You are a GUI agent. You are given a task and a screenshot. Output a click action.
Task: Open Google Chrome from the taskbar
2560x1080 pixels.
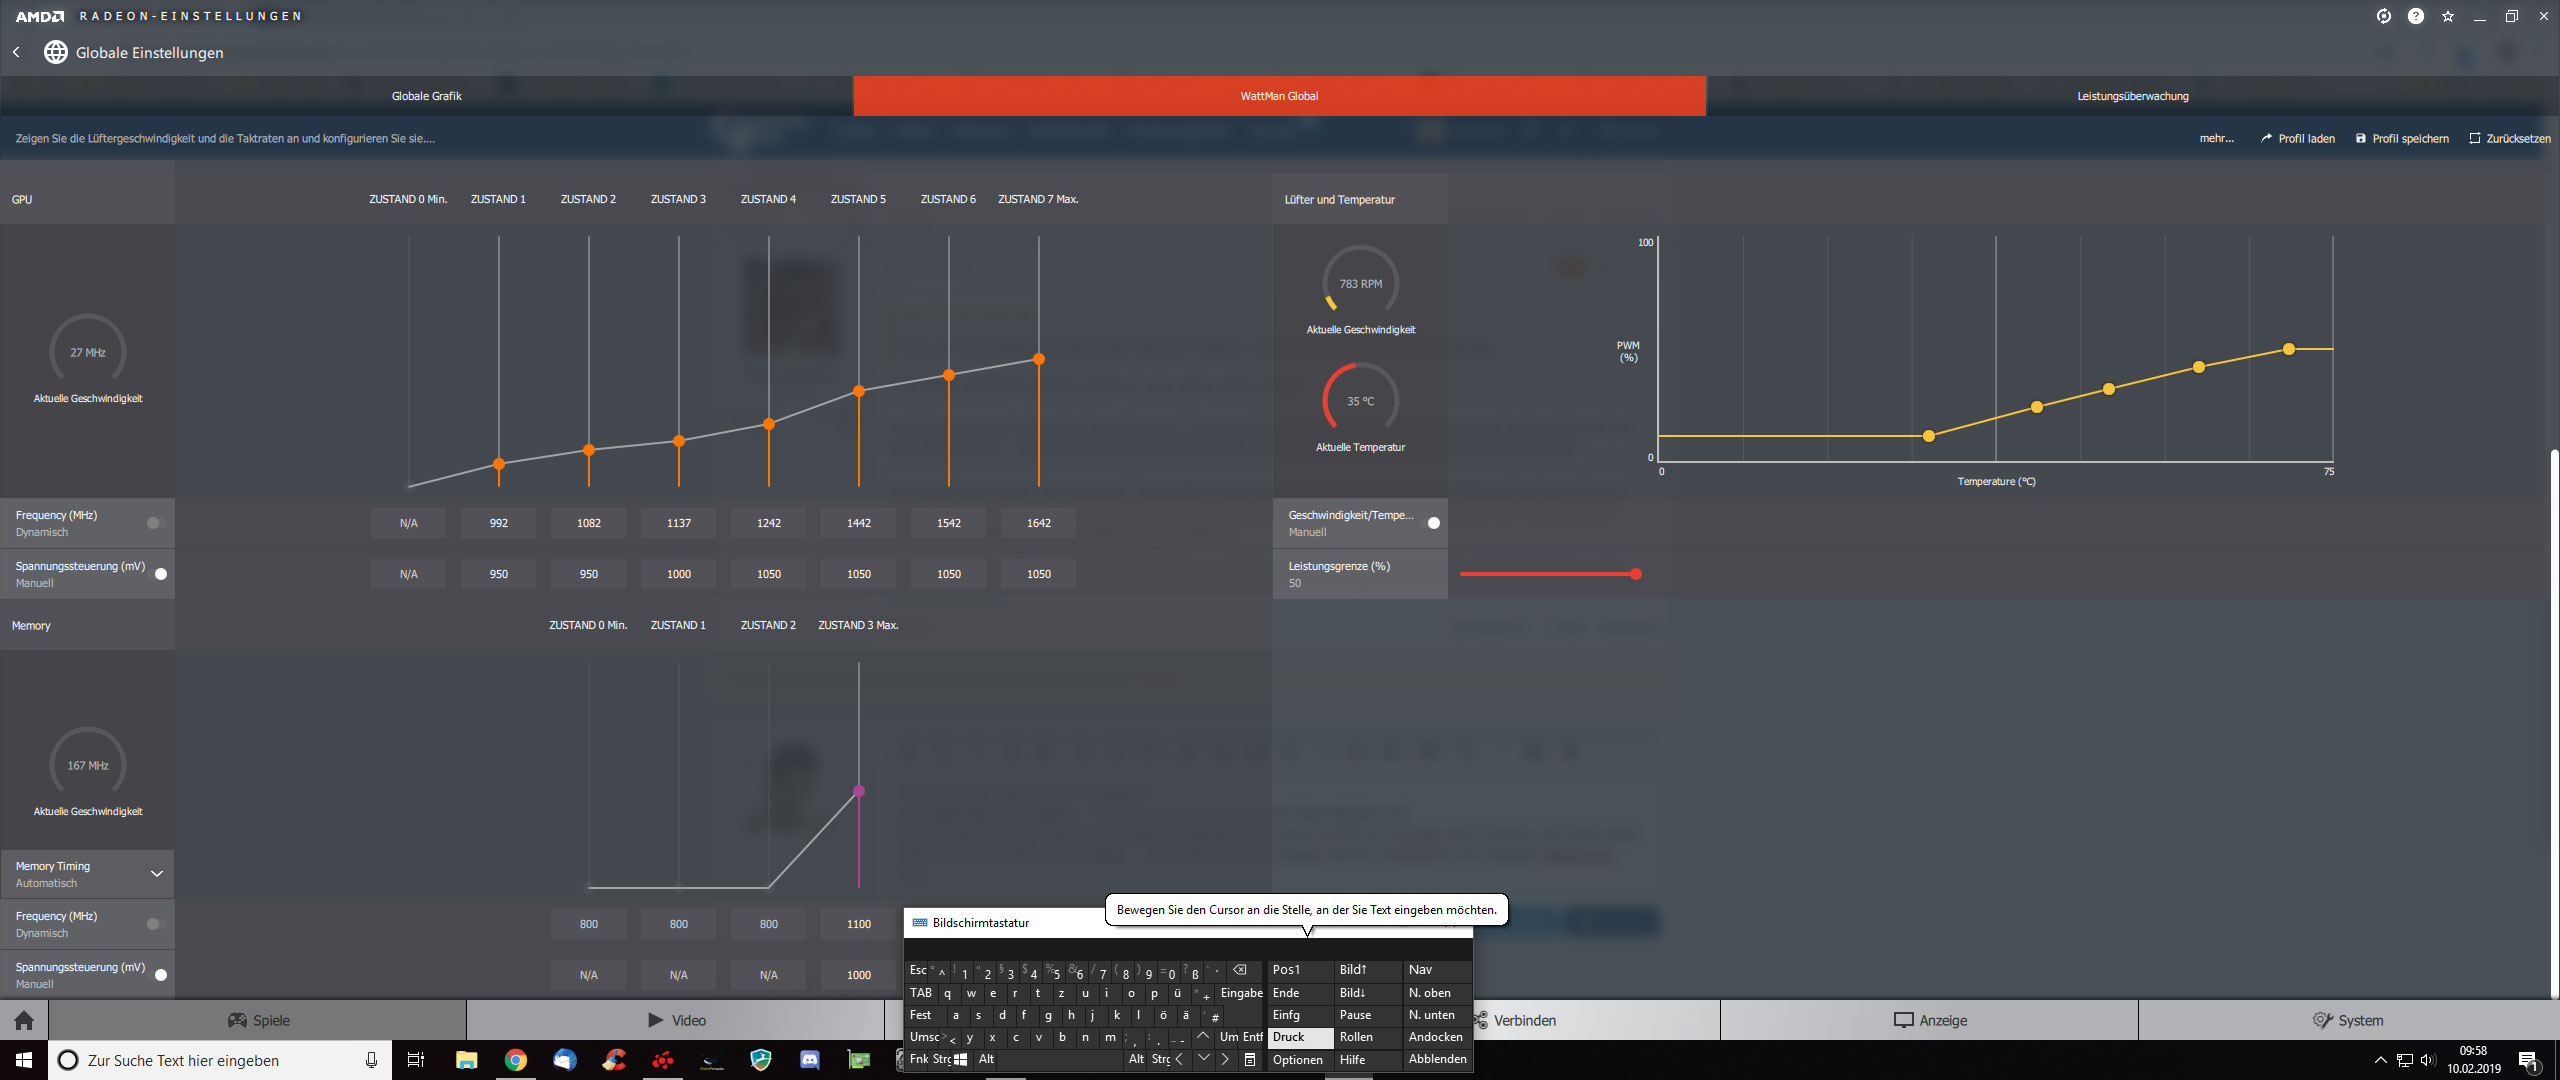point(516,1060)
